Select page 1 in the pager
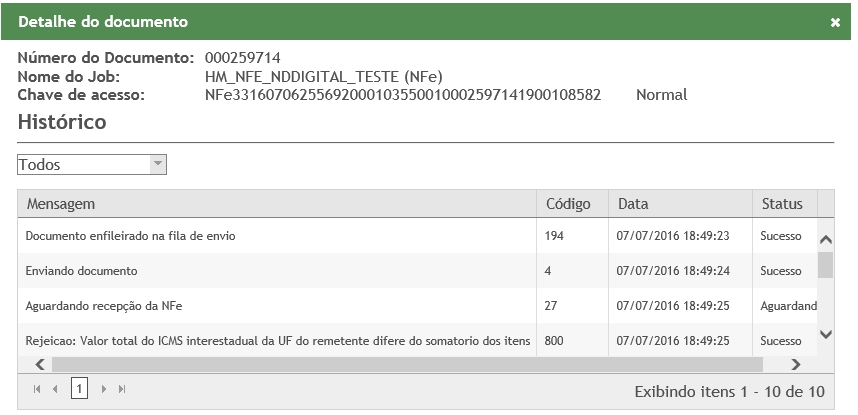858x415 pixels. 79,389
